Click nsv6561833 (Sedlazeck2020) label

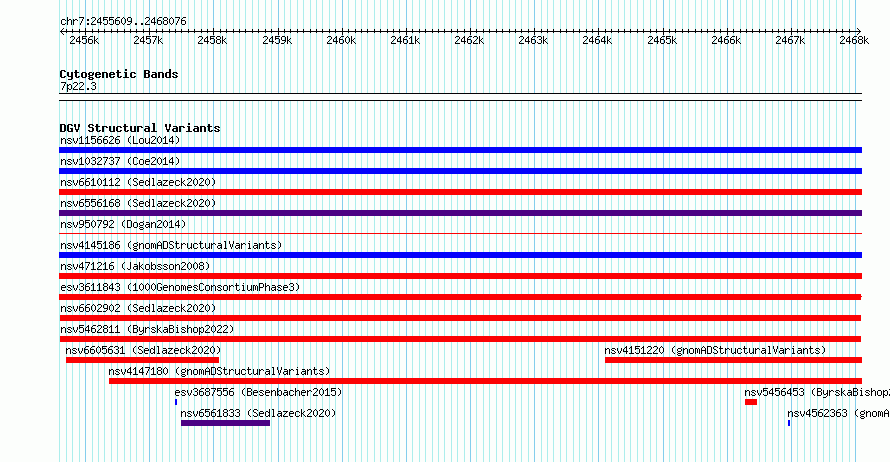258,413
